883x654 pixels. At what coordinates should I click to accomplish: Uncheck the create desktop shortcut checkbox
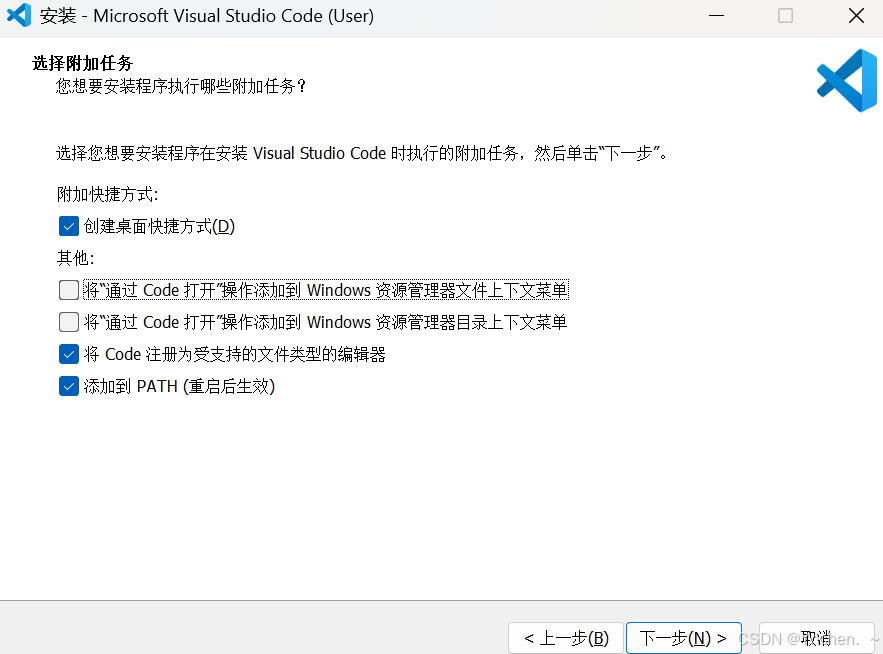(x=69, y=226)
